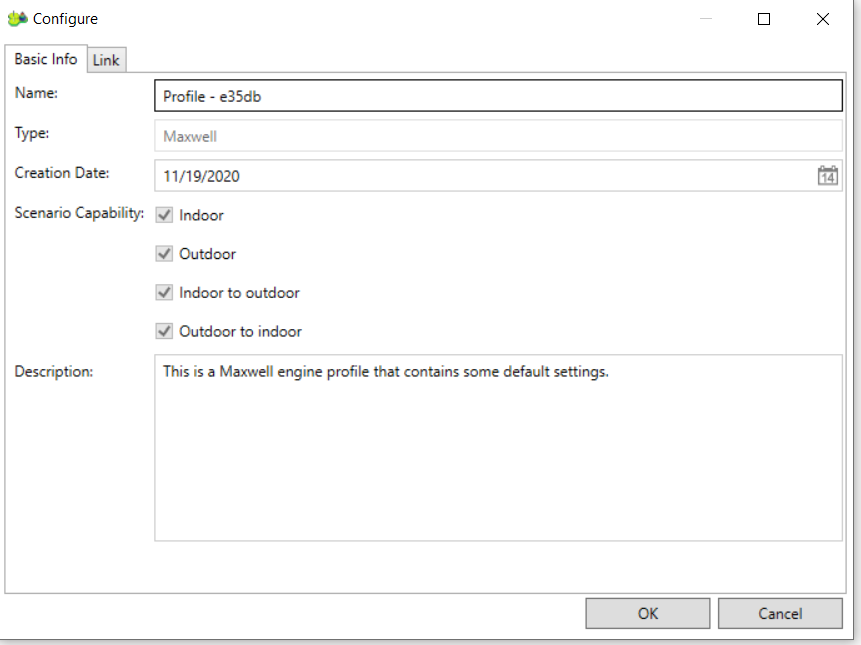Focus the Name field containing Profile - e35db

tap(497, 96)
